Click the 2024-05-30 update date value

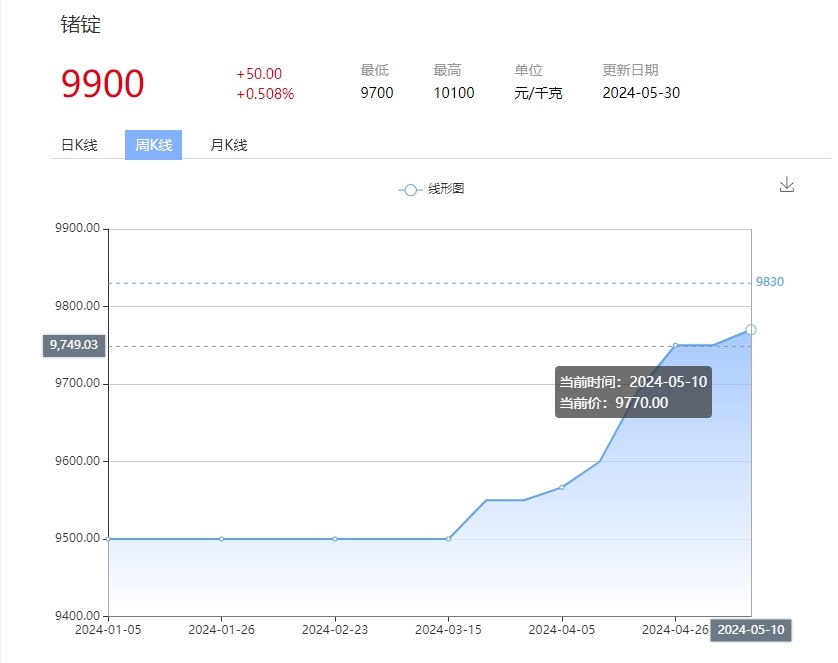[641, 93]
